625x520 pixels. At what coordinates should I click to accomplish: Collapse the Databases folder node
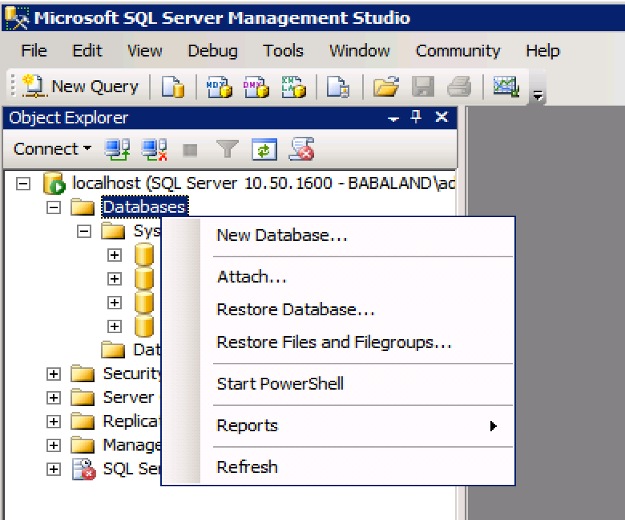[x=54, y=207]
